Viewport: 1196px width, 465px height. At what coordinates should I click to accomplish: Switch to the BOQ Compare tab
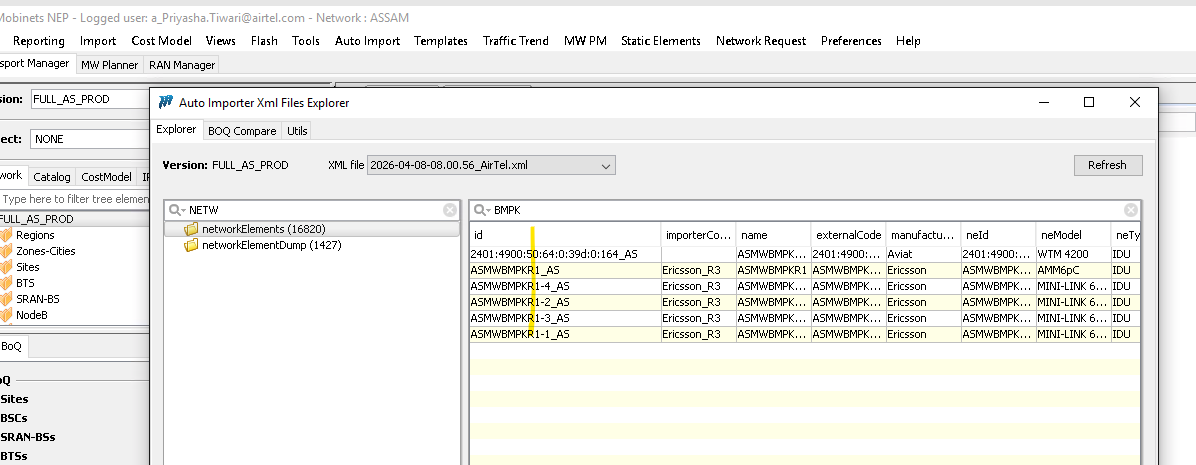click(x=241, y=131)
